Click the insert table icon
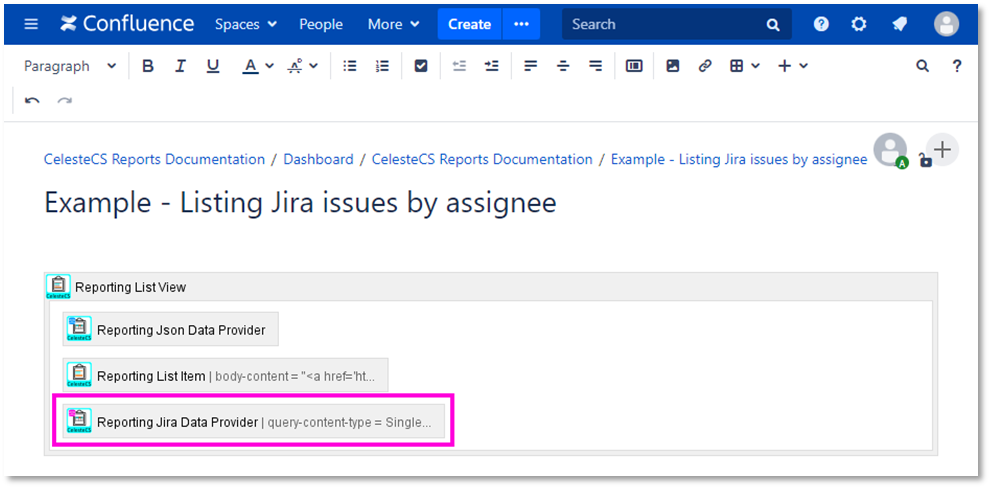This screenshot has height=489, width=991. click(x=736, y=66)
